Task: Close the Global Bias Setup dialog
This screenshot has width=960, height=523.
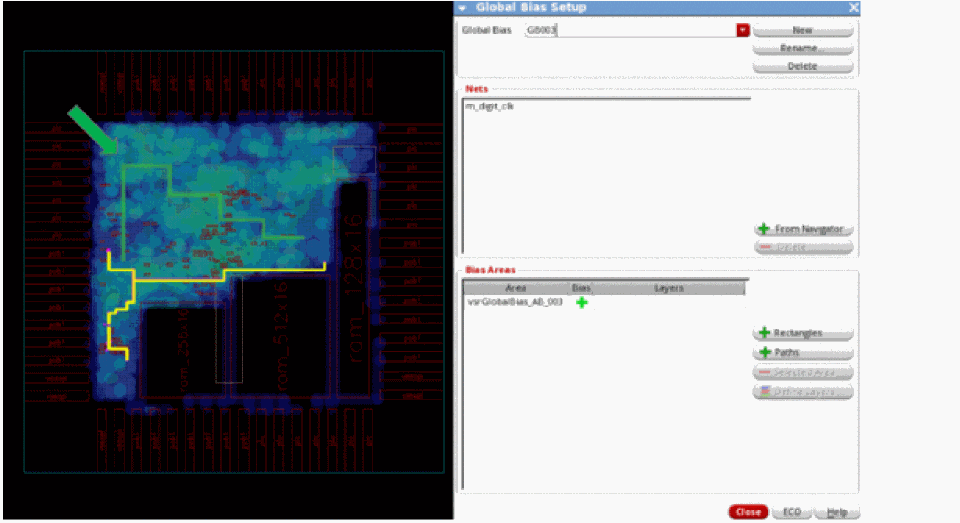Action: point(748,511)
